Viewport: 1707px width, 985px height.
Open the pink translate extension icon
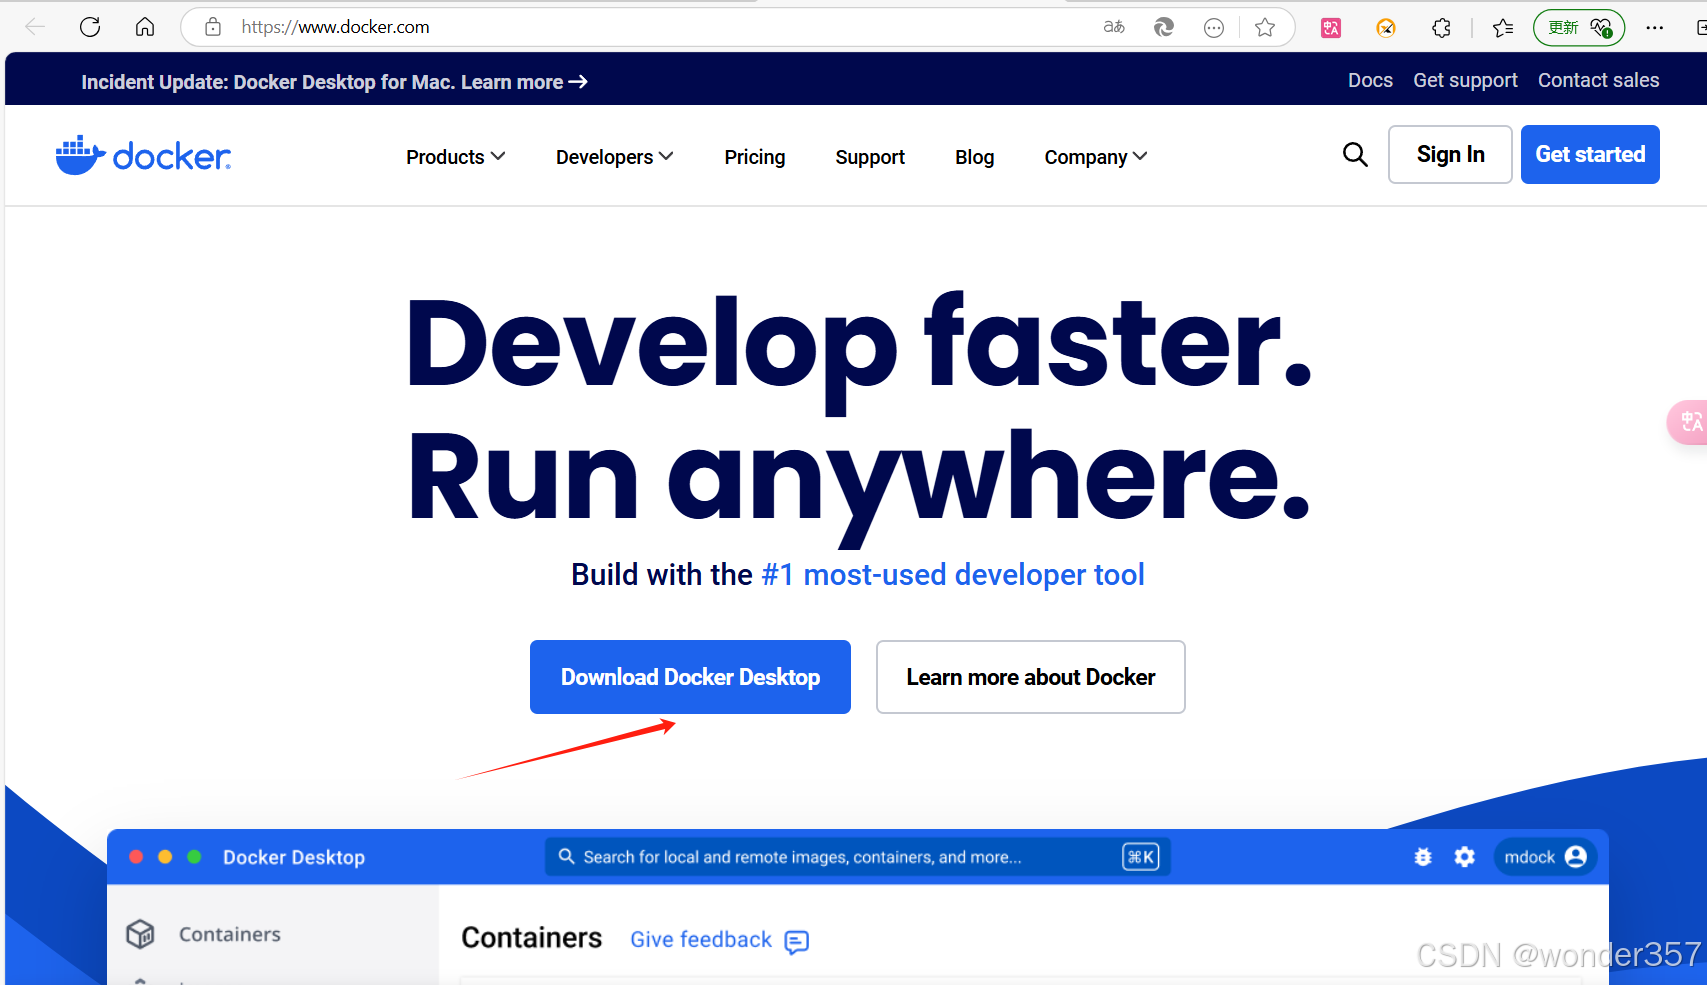pyautogui.click(x=1331, y=28)
